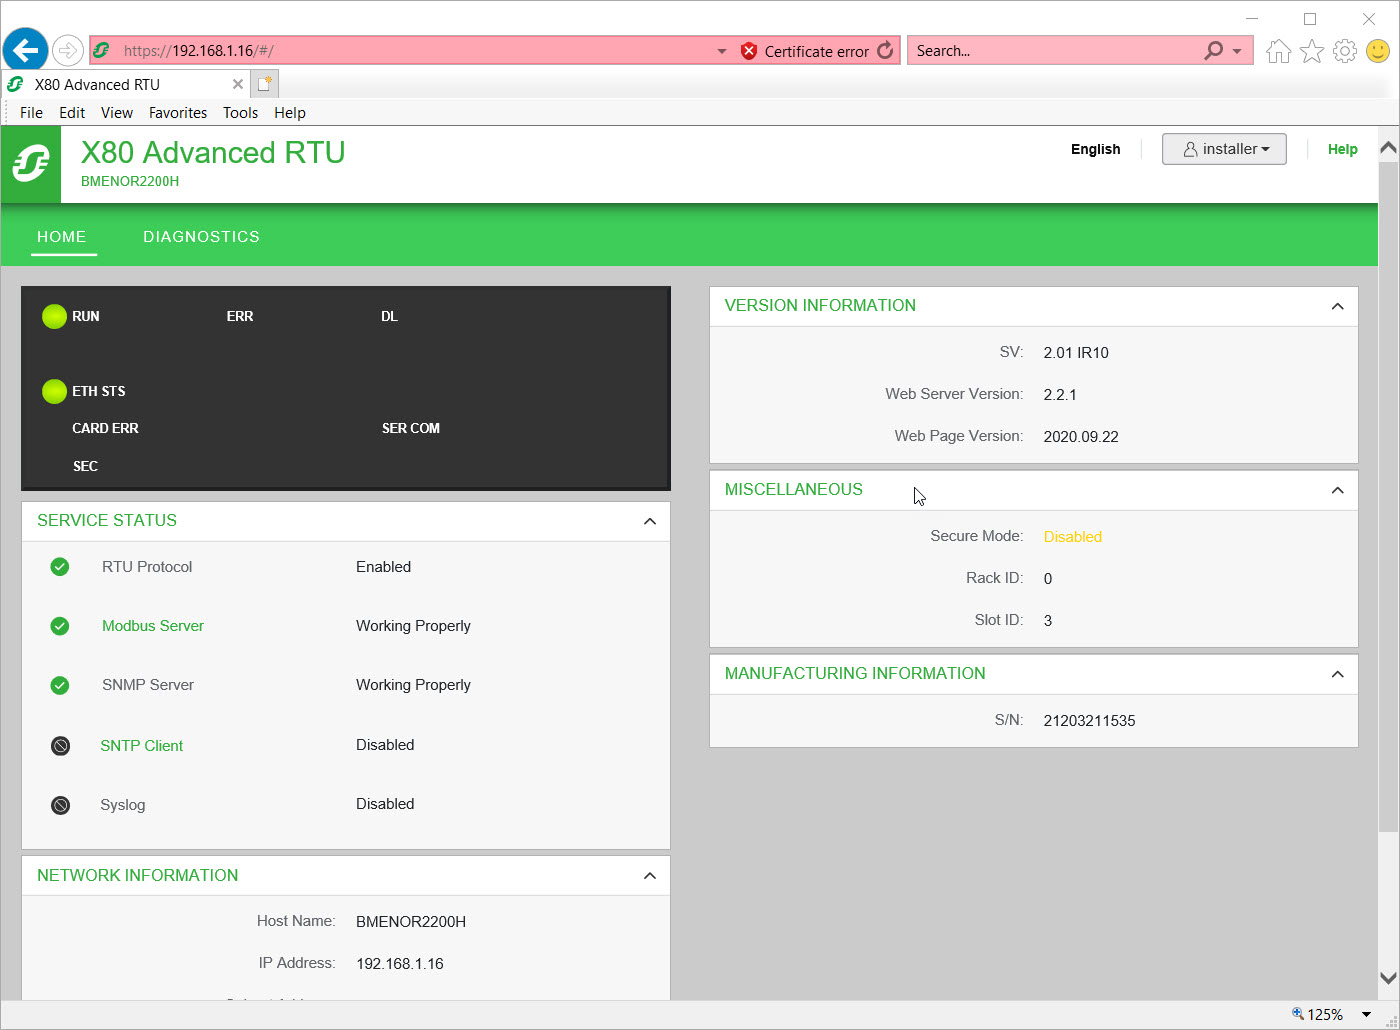Click the page scrollbar down arrow
1400x1030 pixels.
(1388, 978)
